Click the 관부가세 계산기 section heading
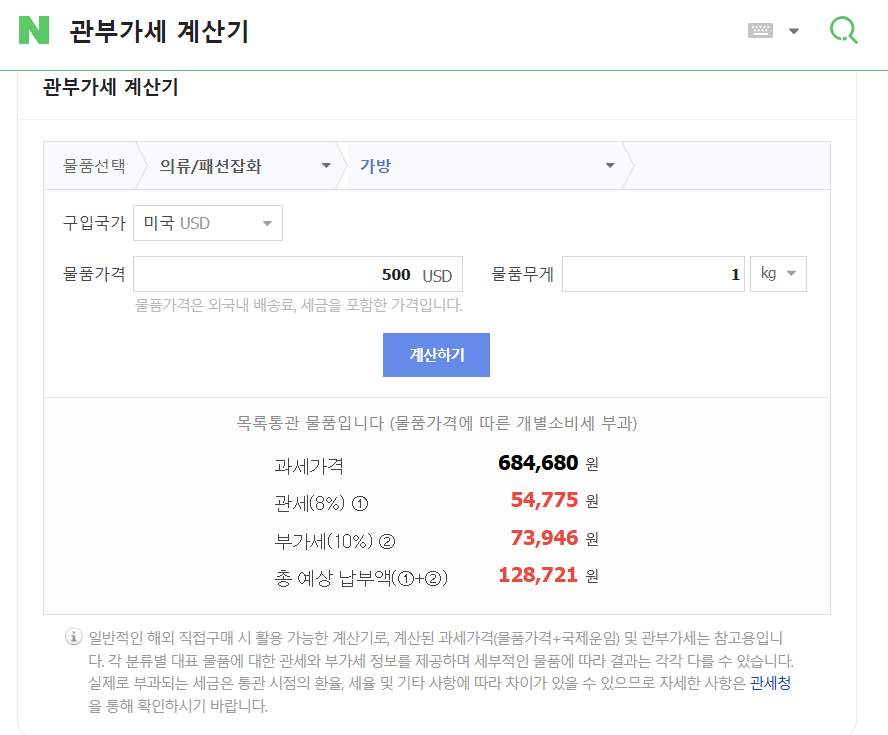 111,87
